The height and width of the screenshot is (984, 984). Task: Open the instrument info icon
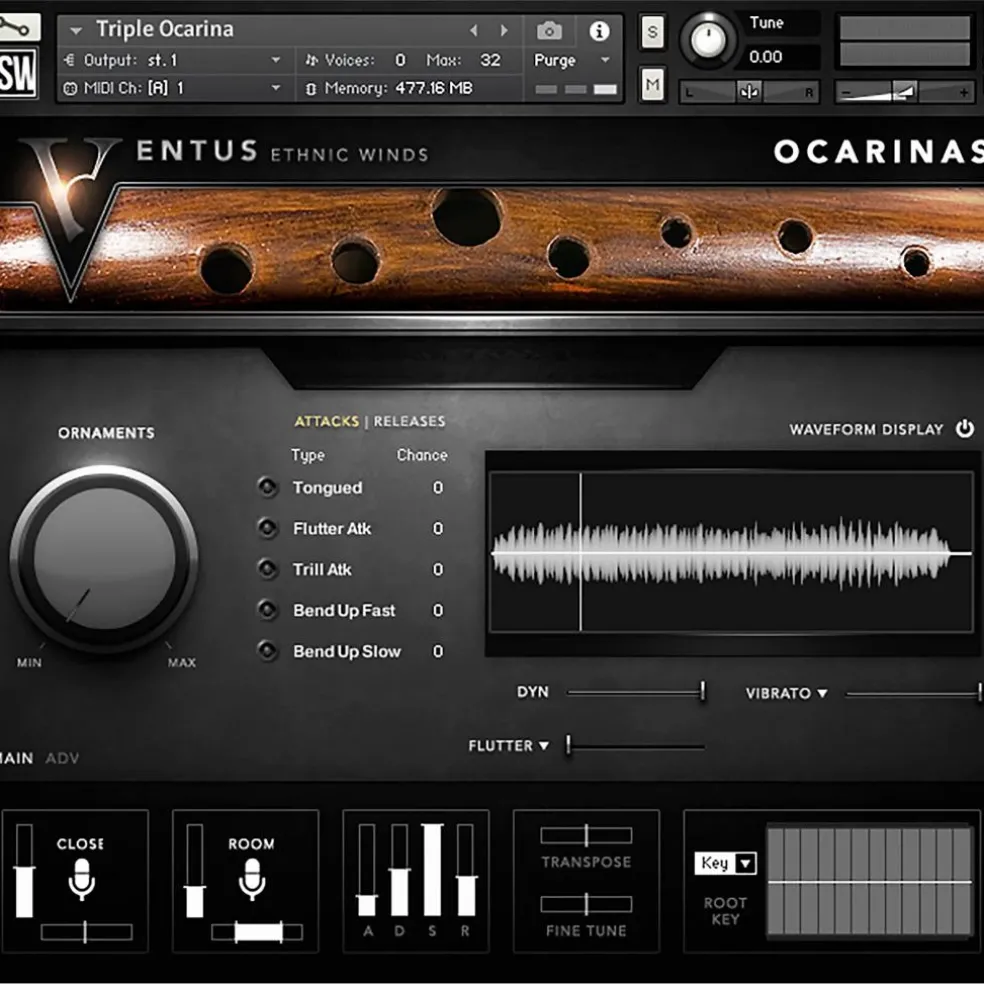coord(599,30)
